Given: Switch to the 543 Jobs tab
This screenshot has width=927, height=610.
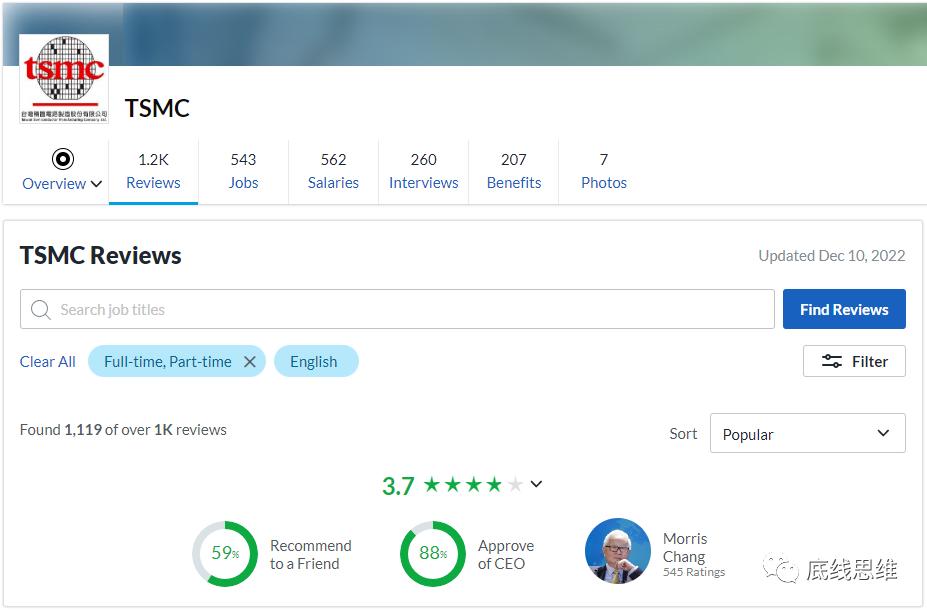Looking at the screenshot, I should pyautogui.click(x=244, y=171).
